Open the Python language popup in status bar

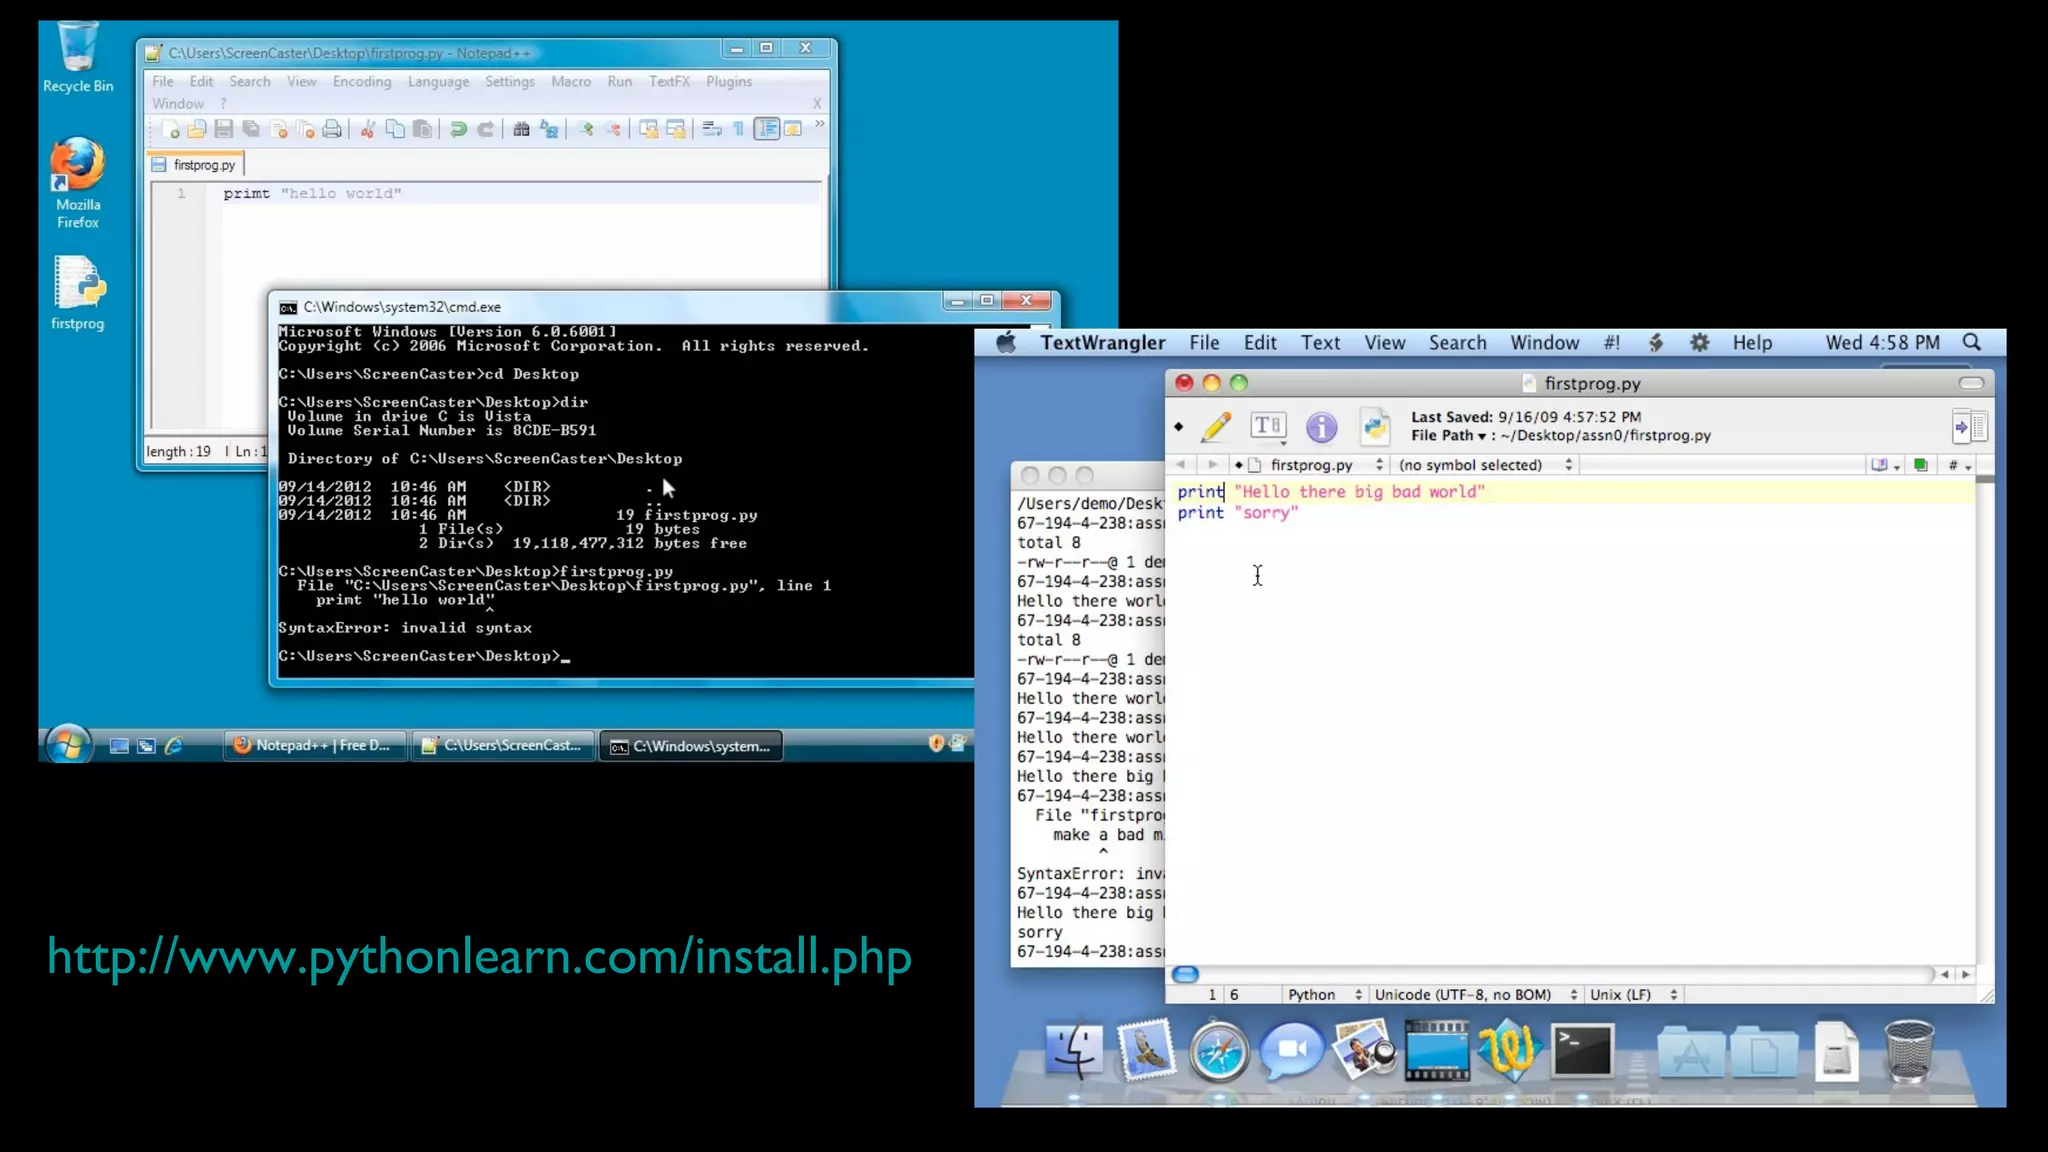pyautogui.click(x=1324, y=995)
